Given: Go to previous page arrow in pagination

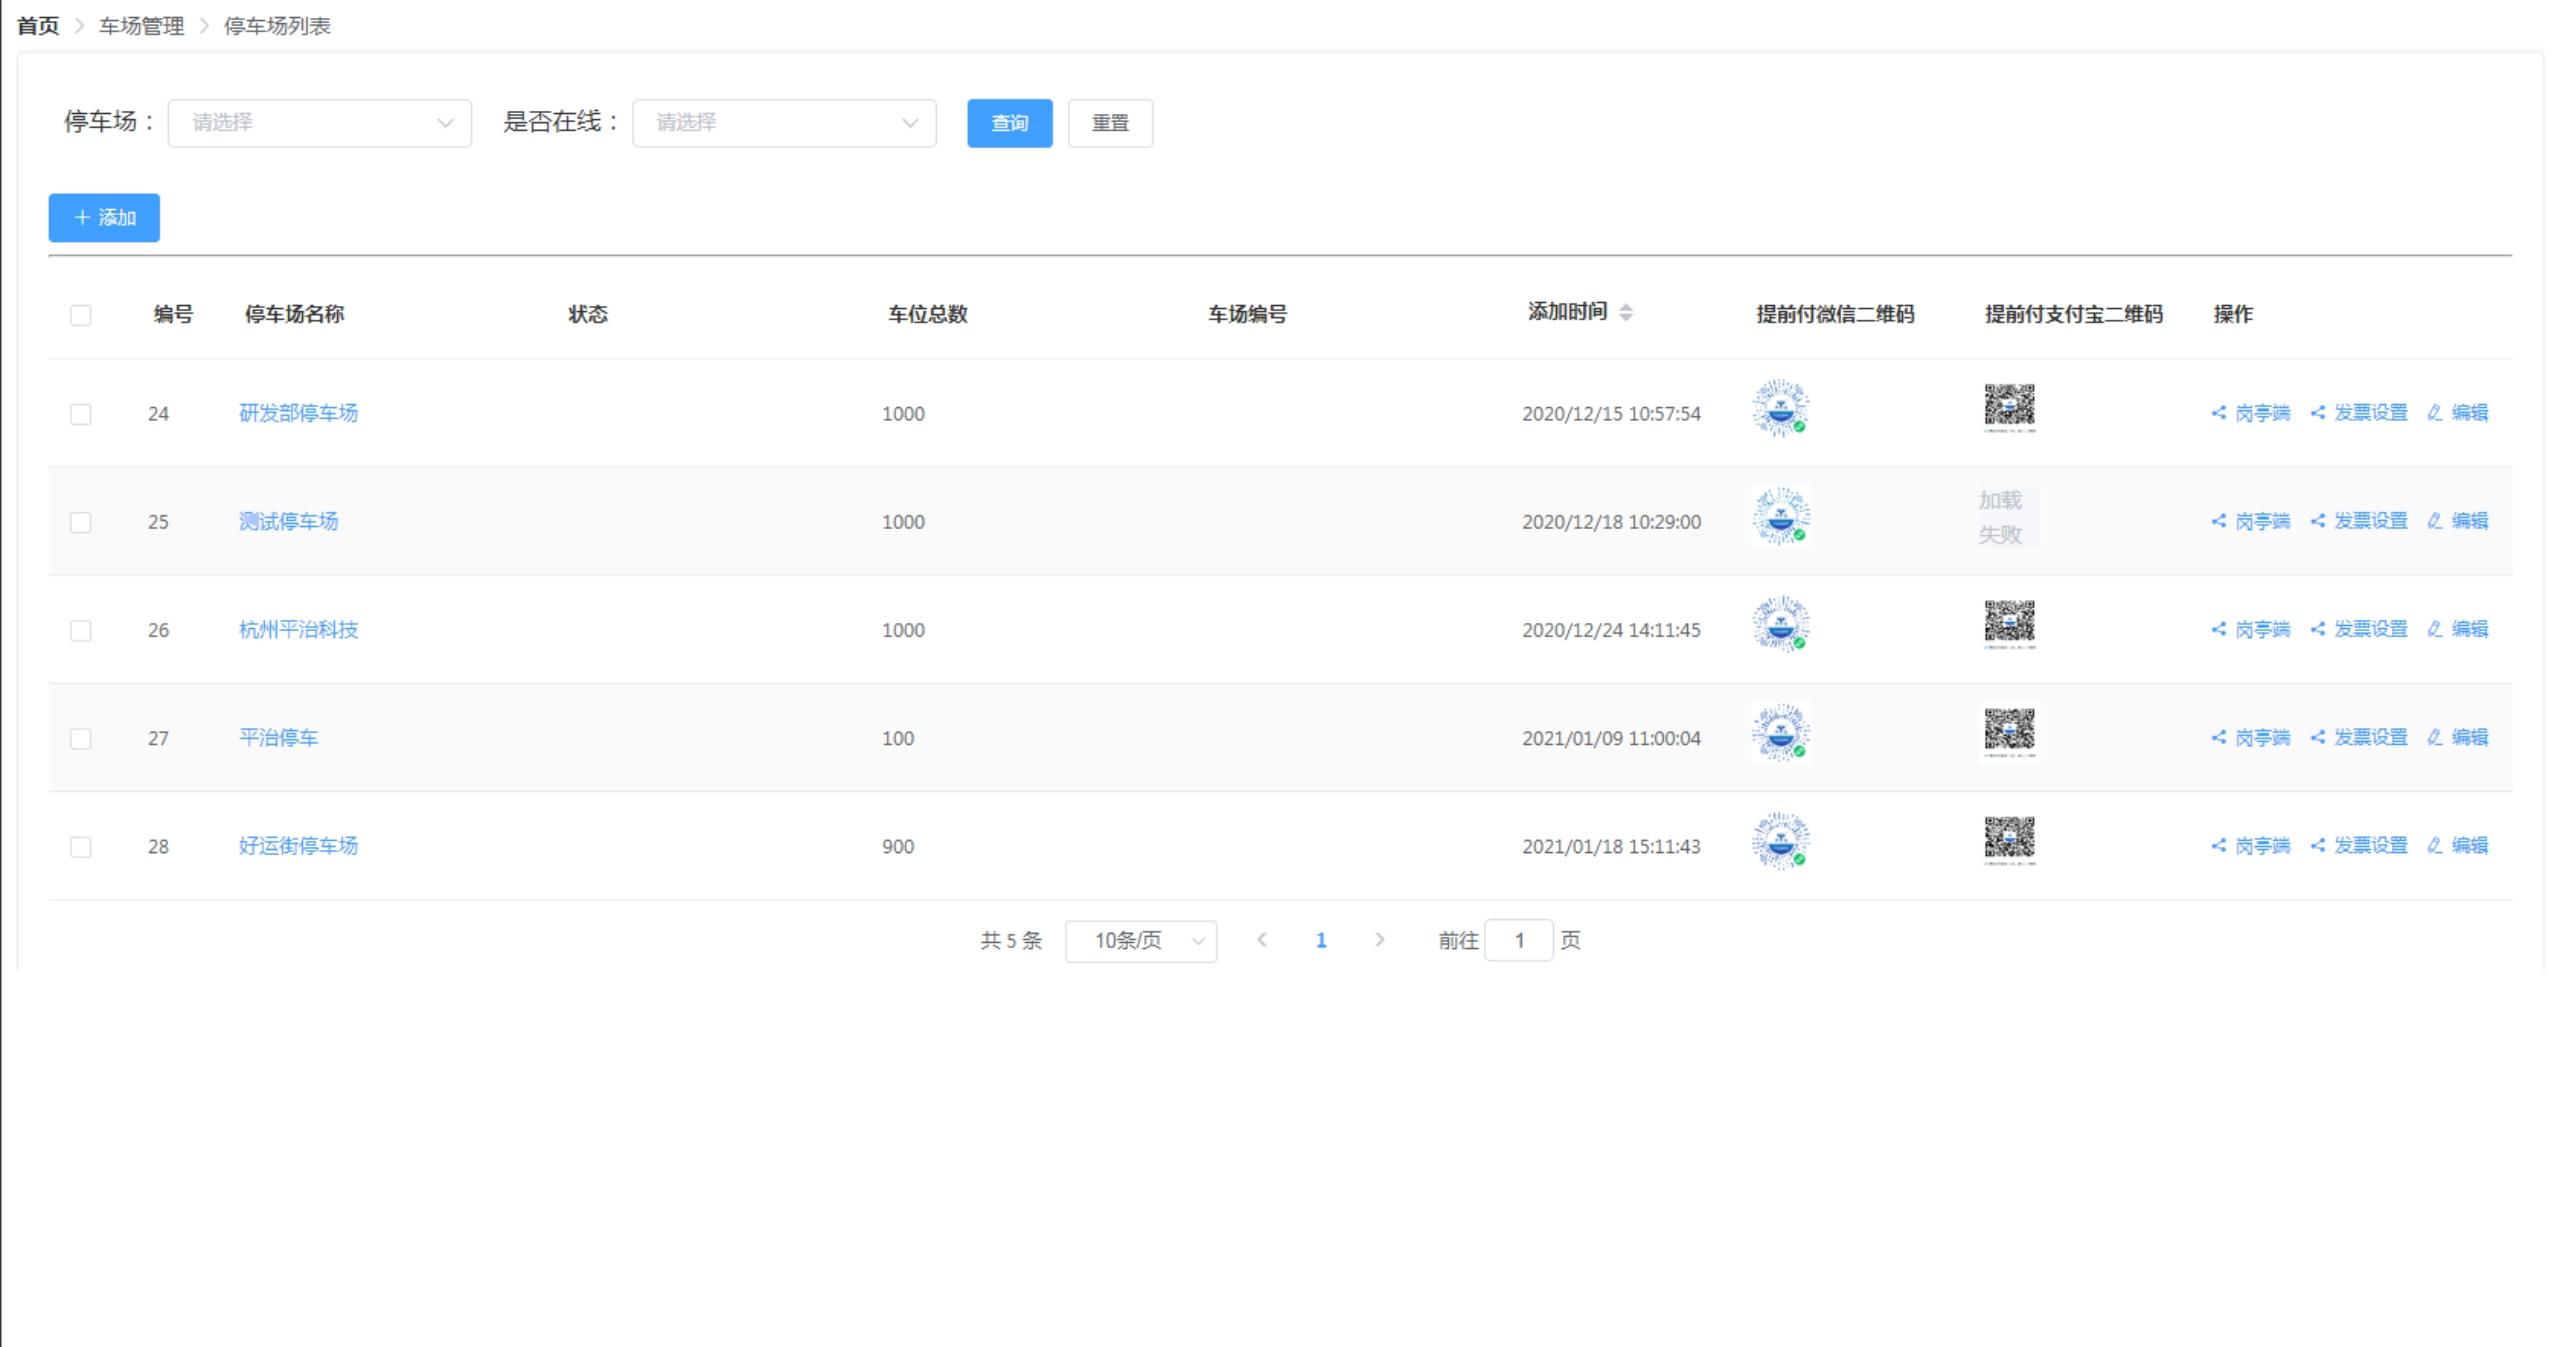Looking at the screenshot, I should 1262,940.
